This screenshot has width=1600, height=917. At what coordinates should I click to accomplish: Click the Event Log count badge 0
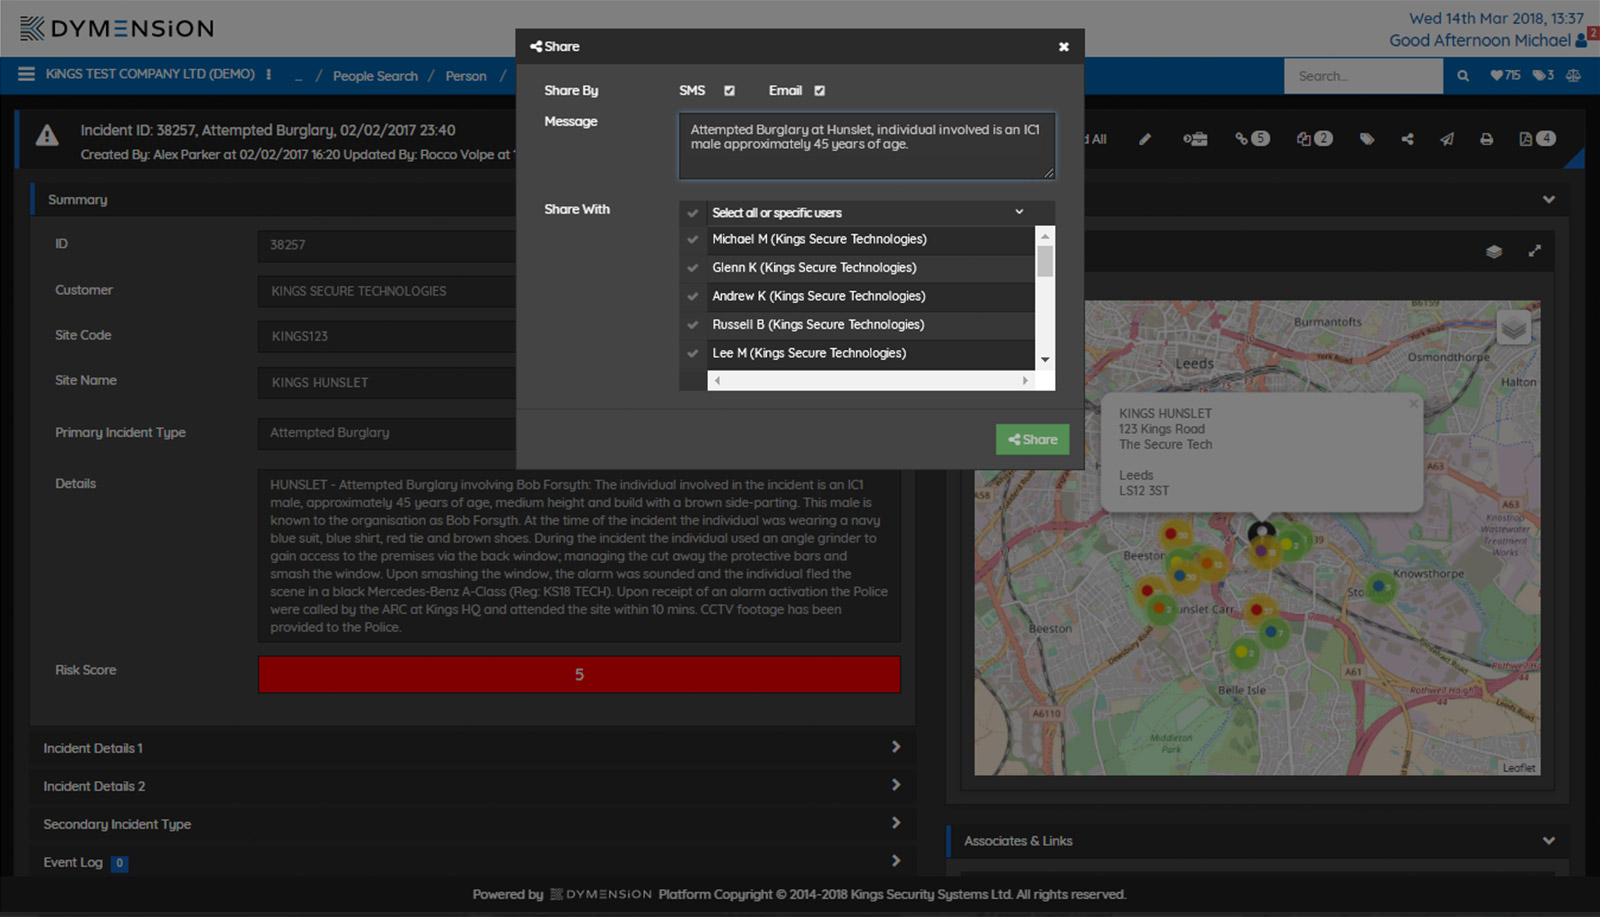(x=119, y=863)
